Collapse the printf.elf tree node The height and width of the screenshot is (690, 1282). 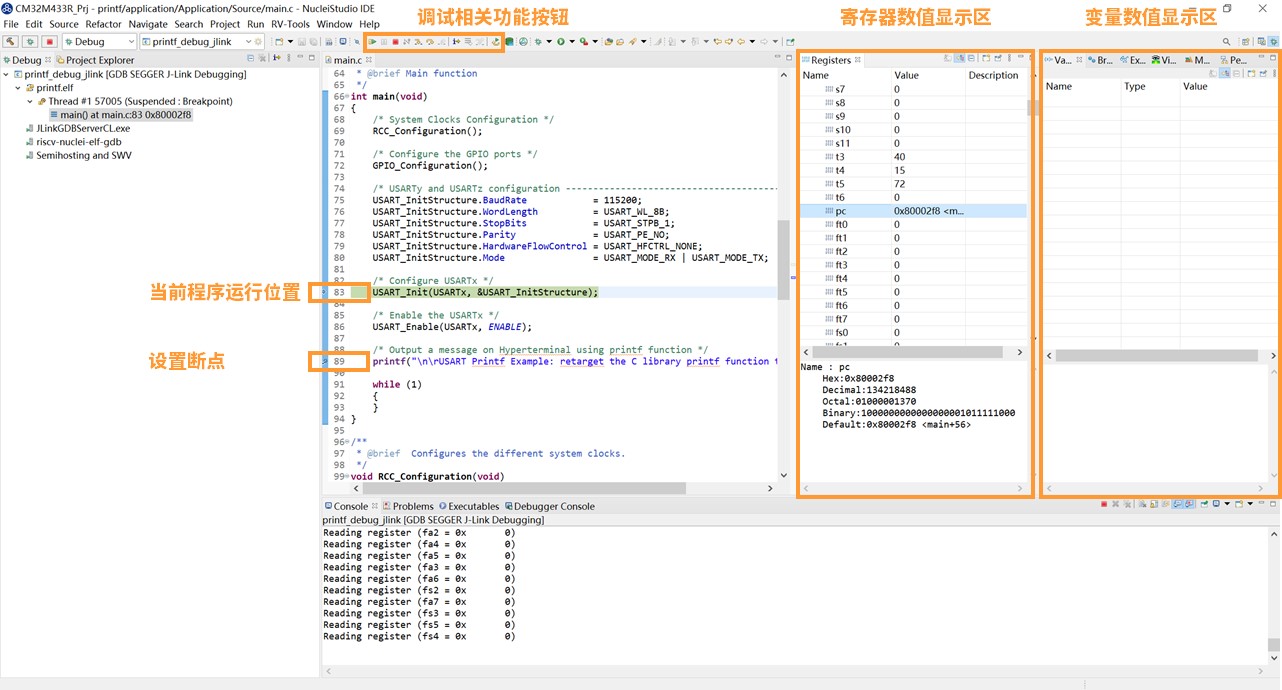tap(18, 88)
